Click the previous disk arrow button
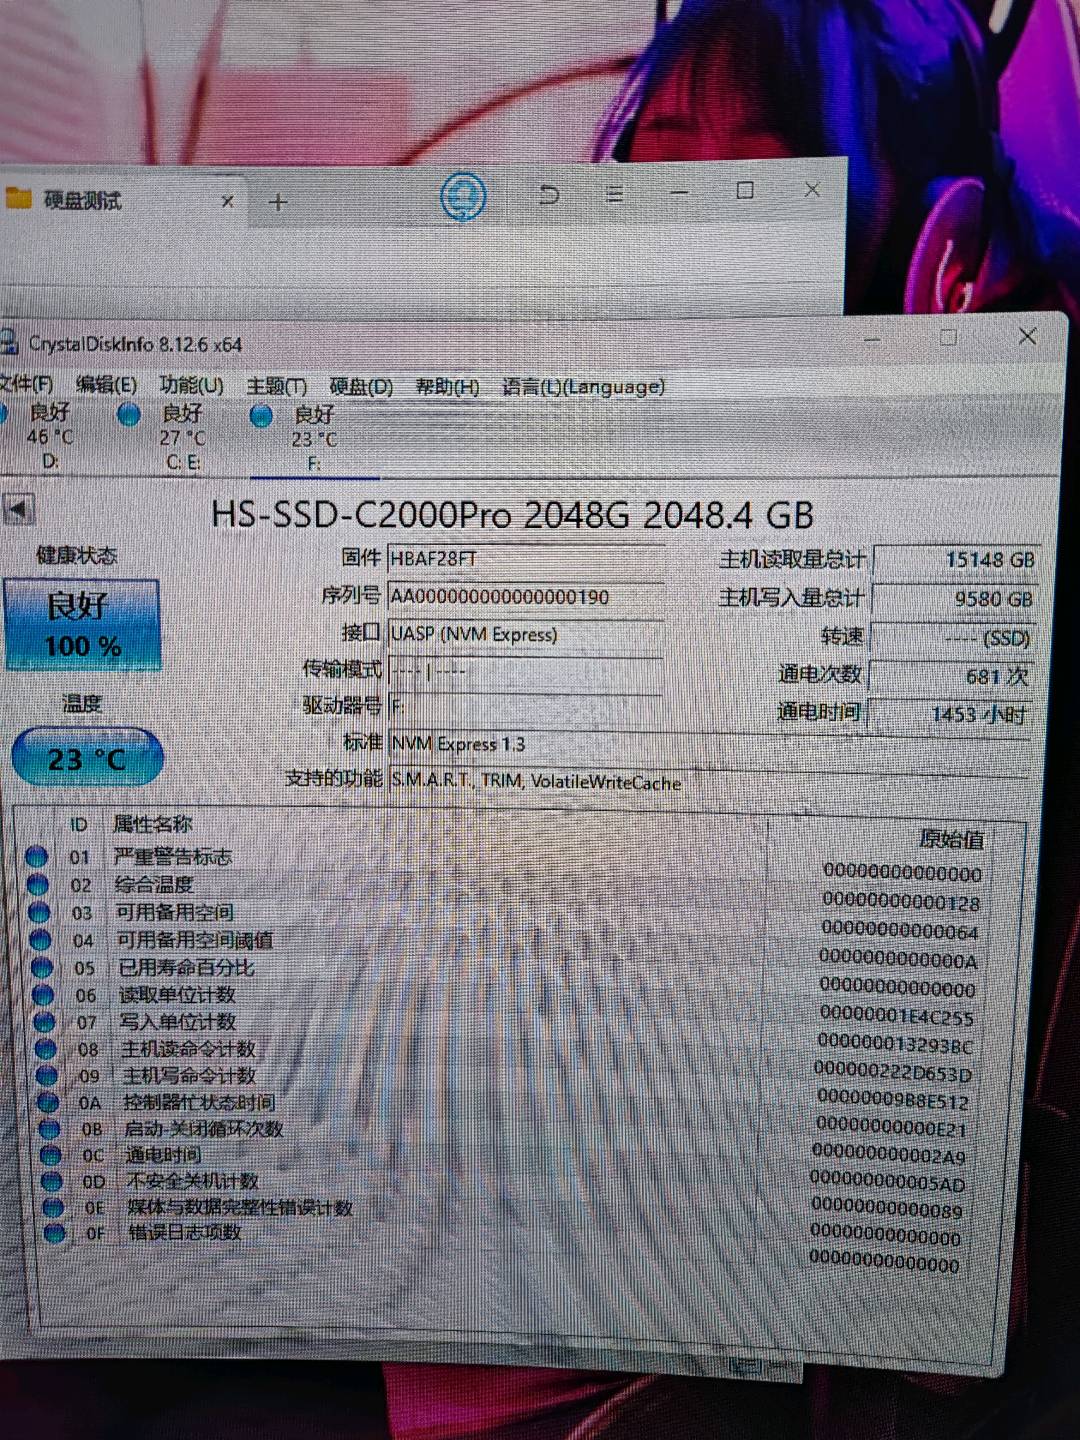The width and height of the screenshot is (1080, 1440). 17,509
